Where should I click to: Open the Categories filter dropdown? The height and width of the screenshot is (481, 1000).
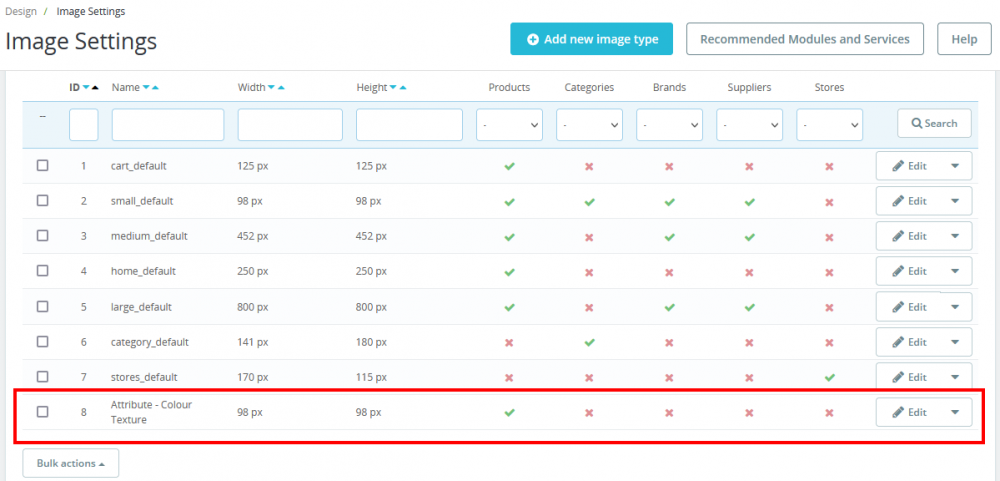[589, 124]
